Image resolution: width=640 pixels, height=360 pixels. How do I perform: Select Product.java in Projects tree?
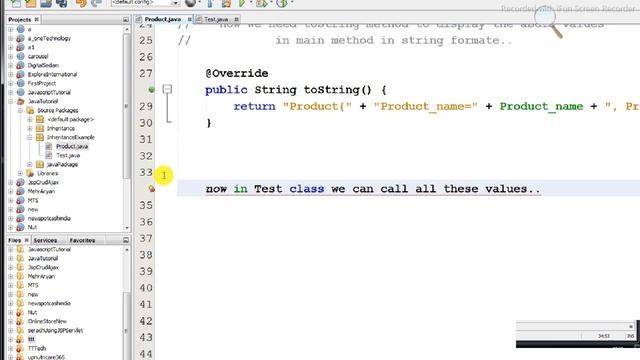tap(72, 146)
